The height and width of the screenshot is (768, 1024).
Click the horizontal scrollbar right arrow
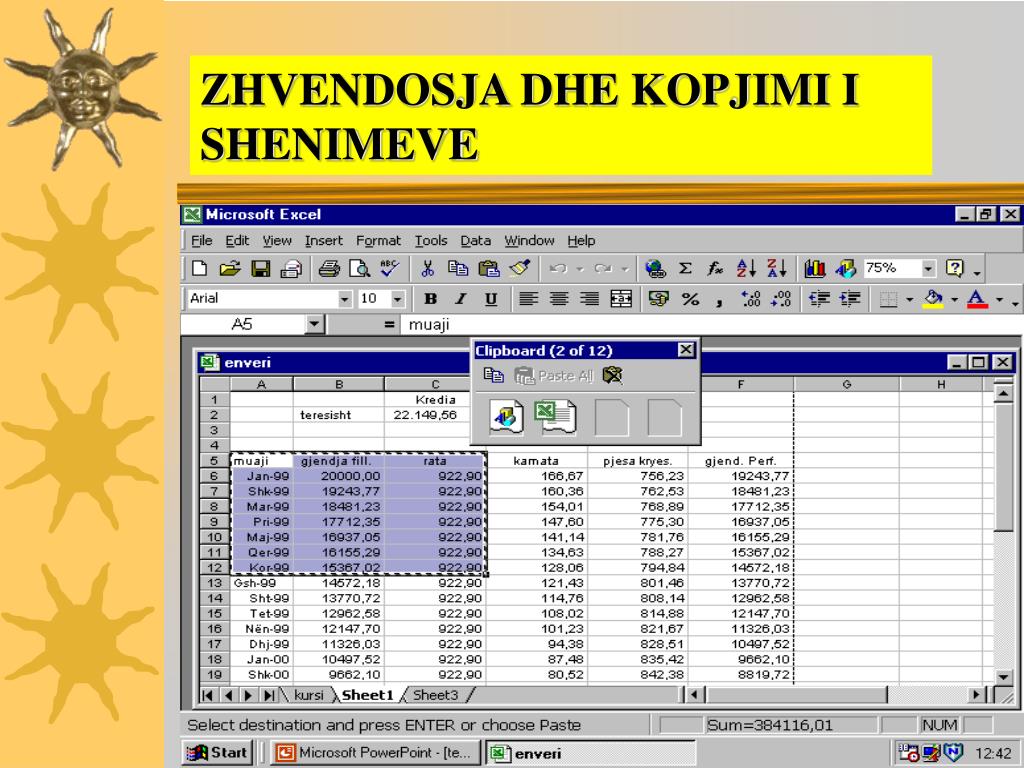point(976,694)
